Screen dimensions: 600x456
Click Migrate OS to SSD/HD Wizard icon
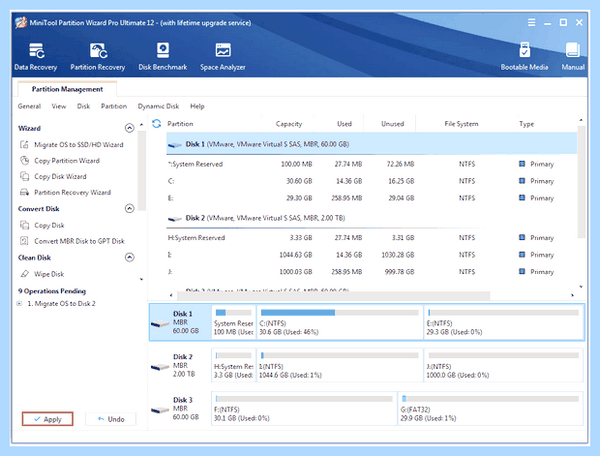pyautogui.click(x=24, y=145)
